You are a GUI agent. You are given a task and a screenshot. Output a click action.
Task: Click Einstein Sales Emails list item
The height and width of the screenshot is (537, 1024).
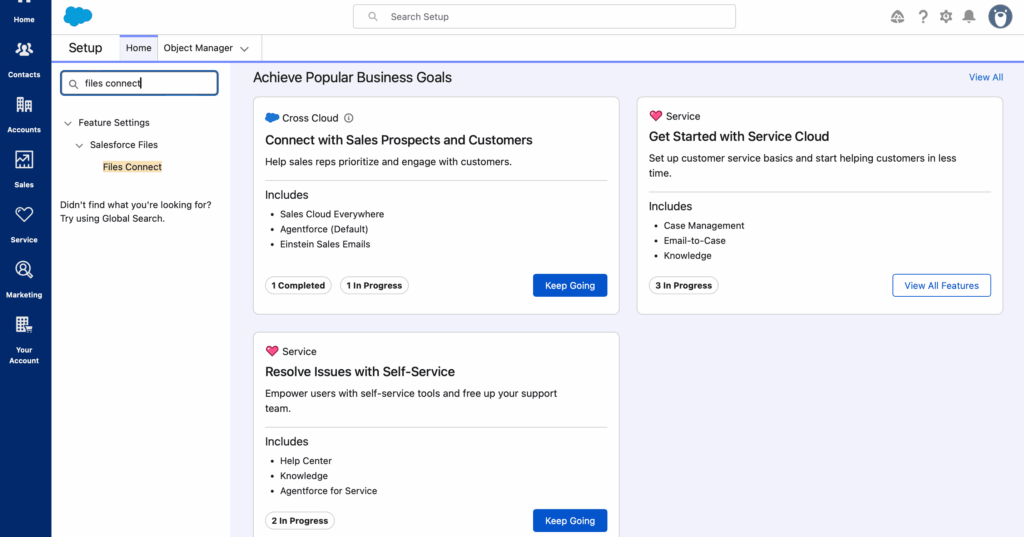click(x=325, y=244)
